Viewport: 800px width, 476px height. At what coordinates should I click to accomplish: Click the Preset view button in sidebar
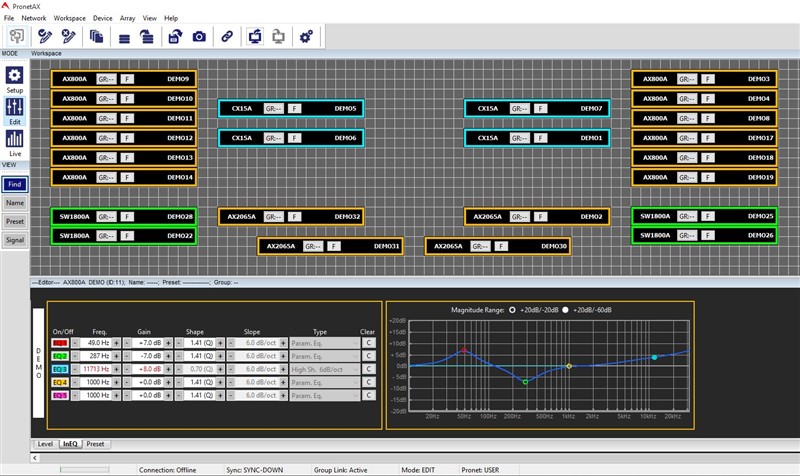[x=15, y=221]
